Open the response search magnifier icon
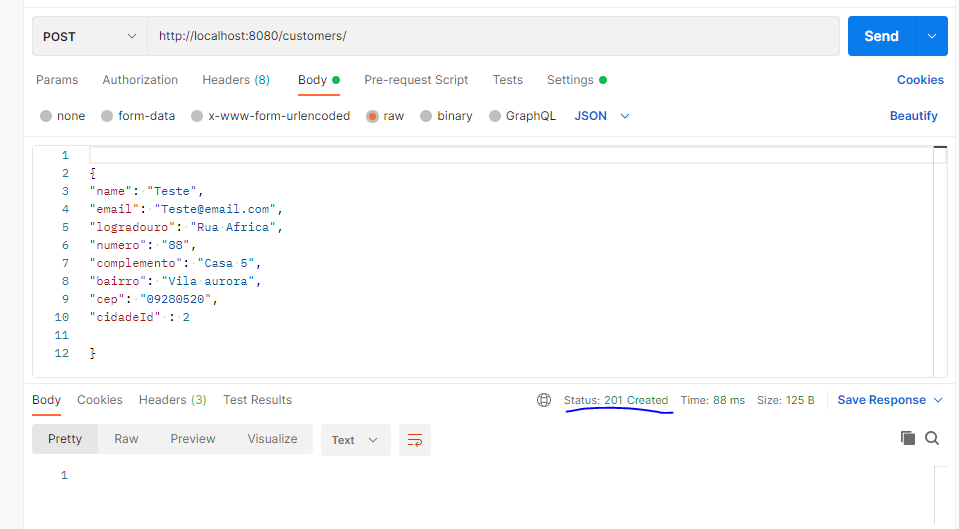Image resolution: width=959 pixels, height=529 pixels. tap(932, 438)
